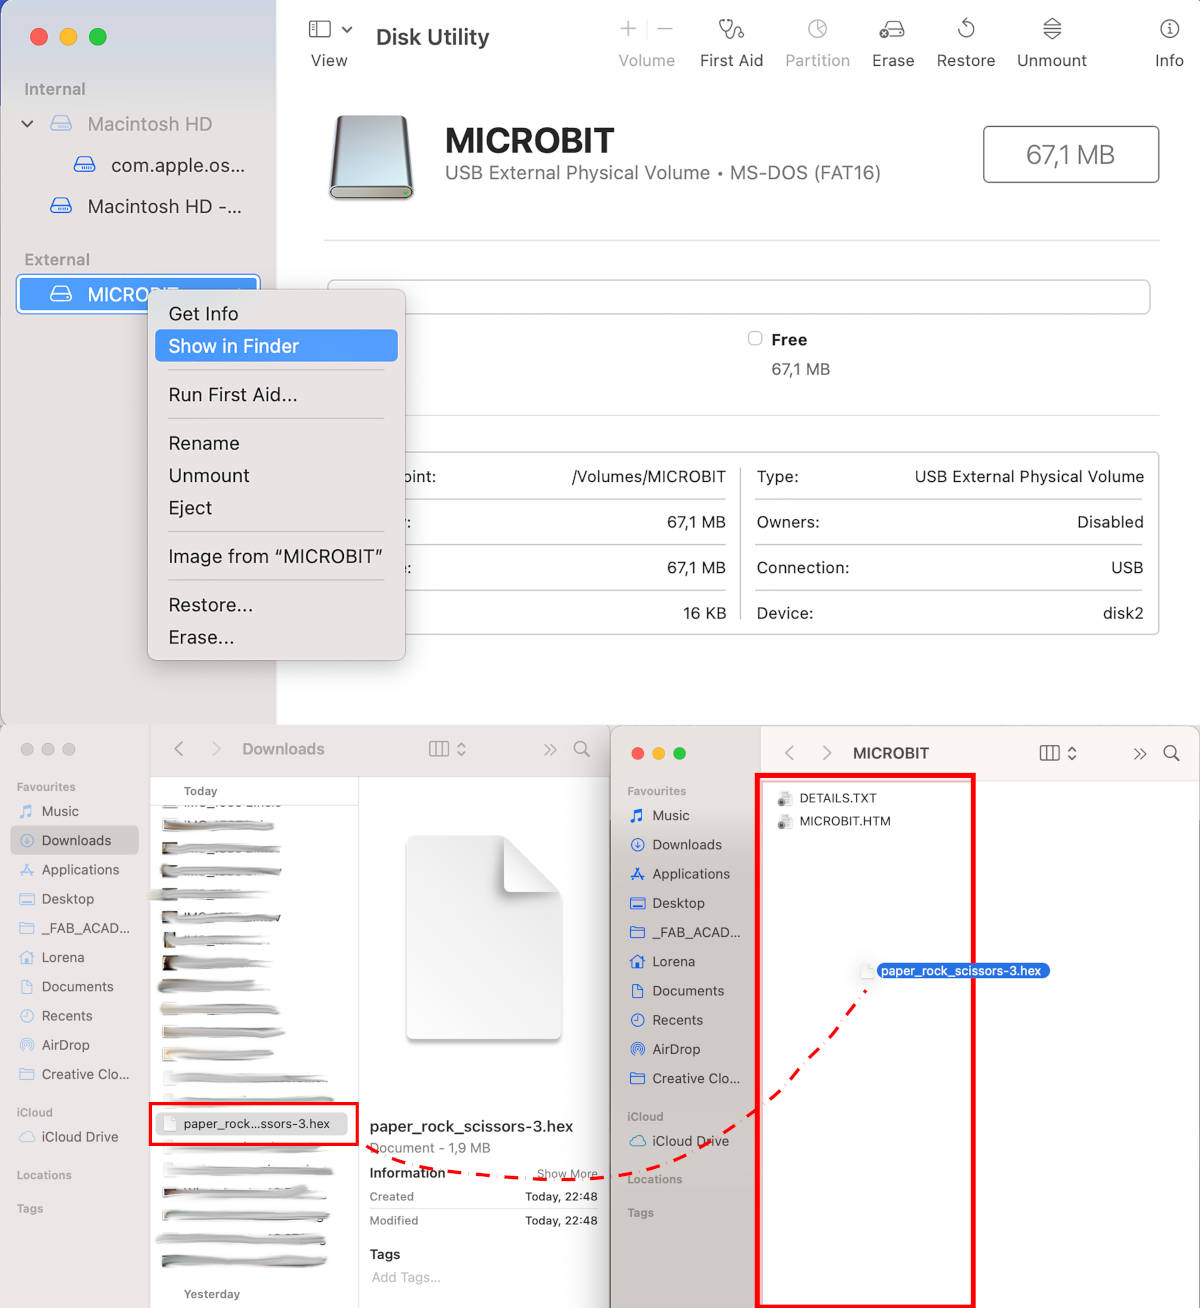
Task: Click the more toolbar items chevron in Downloads window
Action: [x=549, y=749]
